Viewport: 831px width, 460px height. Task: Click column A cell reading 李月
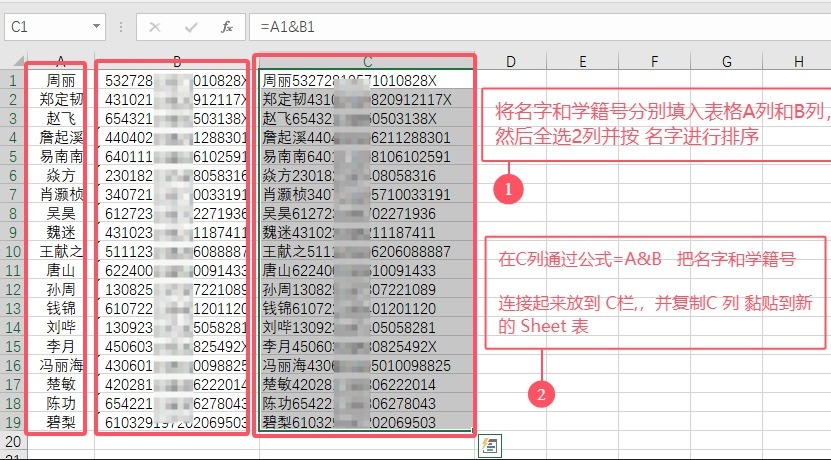[x=61, y=347]
